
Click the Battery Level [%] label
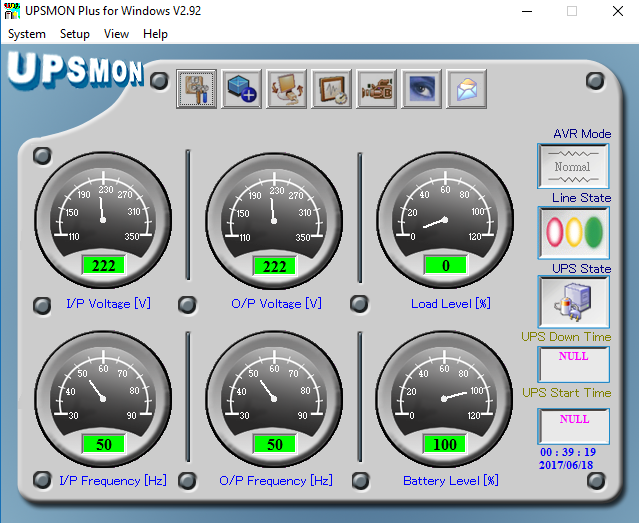451,481
